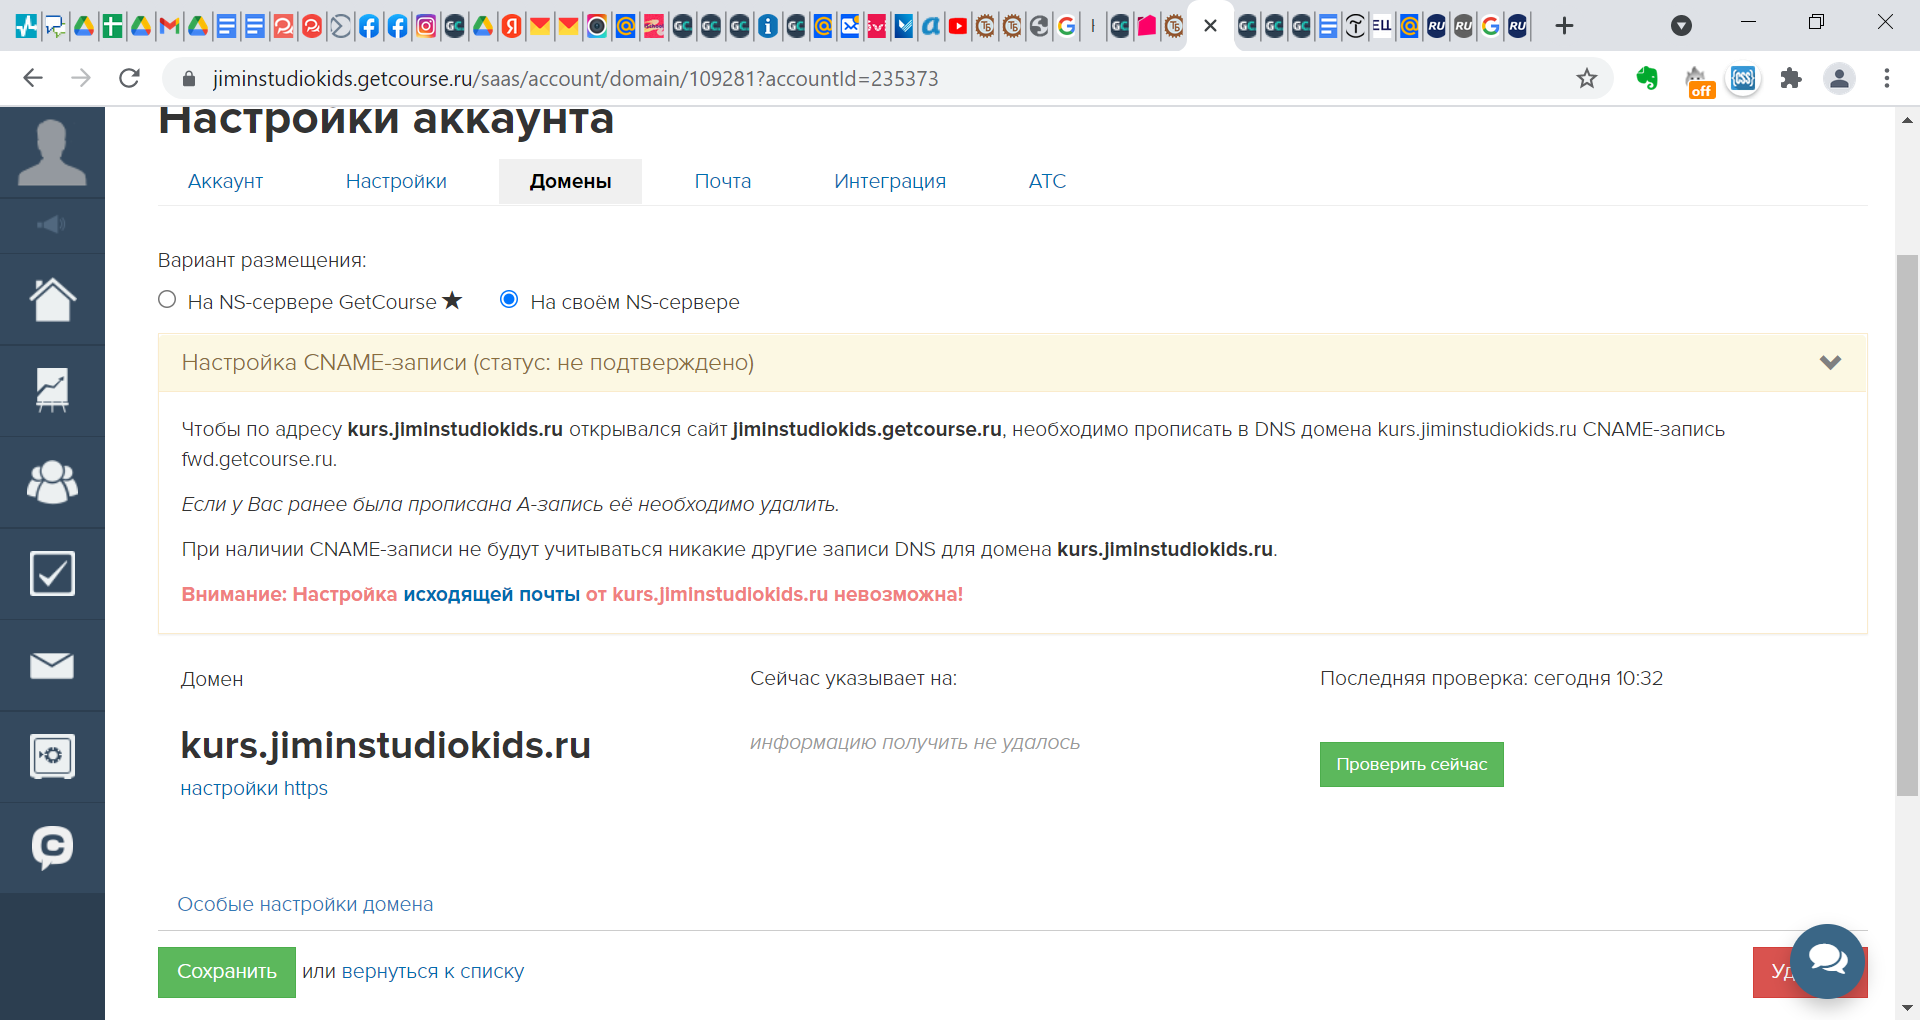Open the extension with orange 'off' badge
This screenshot has width=1920, height=1020.
(x=1698, y=81)
